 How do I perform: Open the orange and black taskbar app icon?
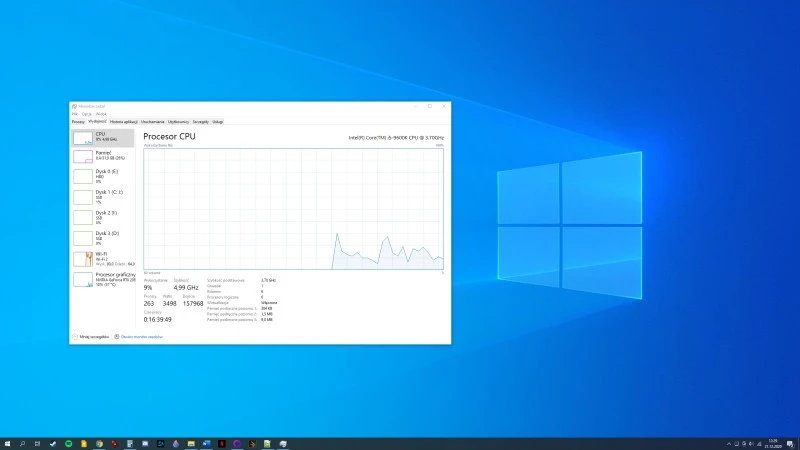[x=252, y=444]
